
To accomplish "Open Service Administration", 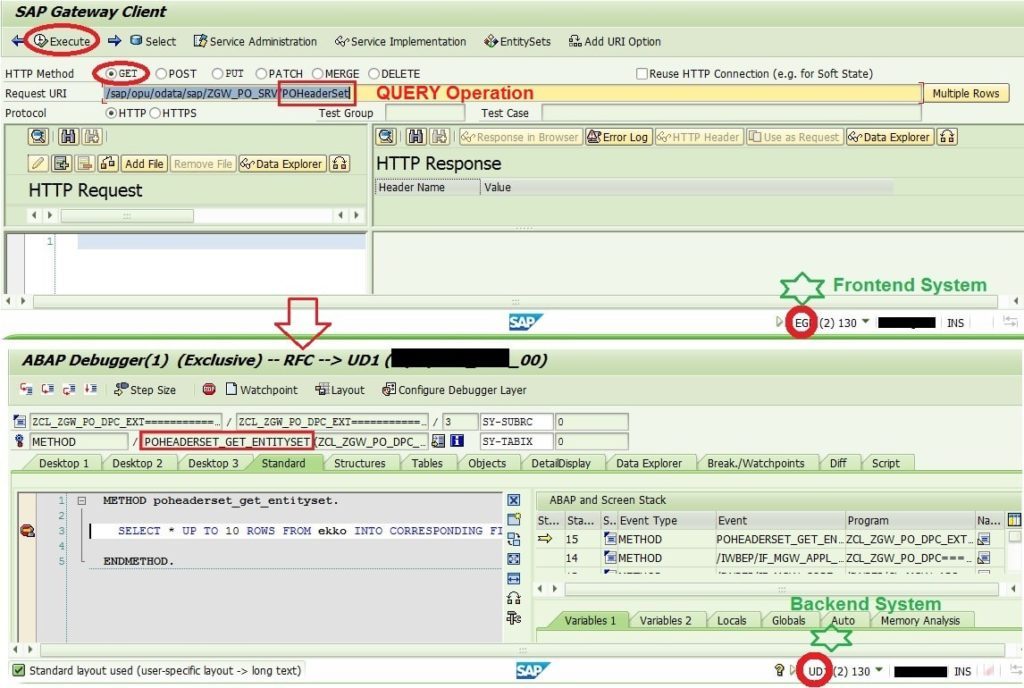I will pyautogui.click(x=255, y=41).
